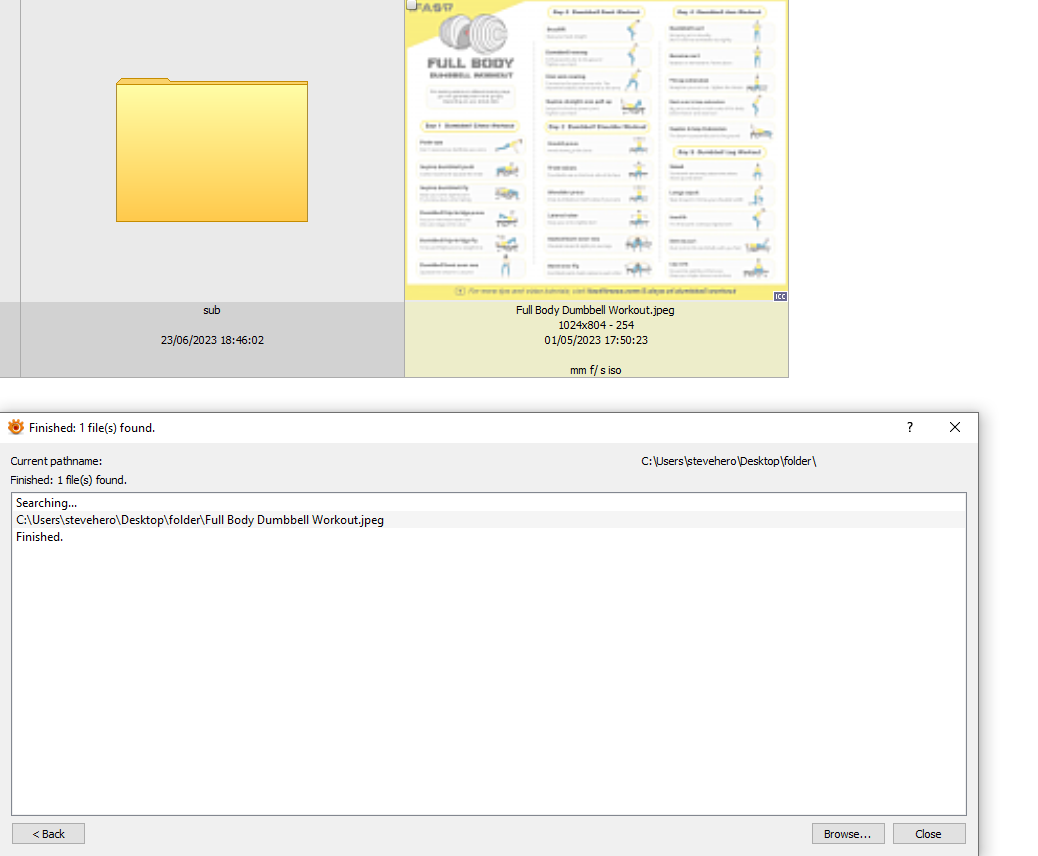Select the Full Body Dumbbell Workout thumbnail

coord(596,150)
